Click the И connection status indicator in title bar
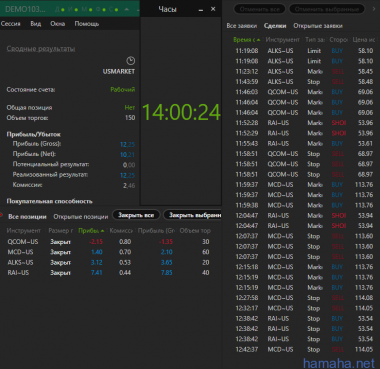Image resolution: width=380 pixels, height=369 pixels. click(73, 9)
